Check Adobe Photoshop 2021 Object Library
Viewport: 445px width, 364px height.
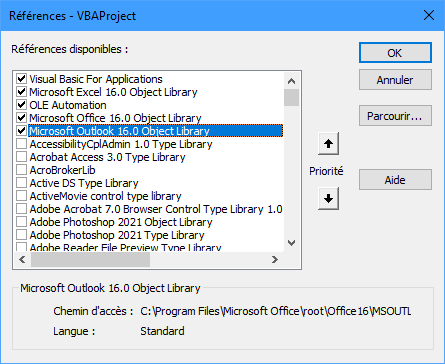[x=21, y=222]
